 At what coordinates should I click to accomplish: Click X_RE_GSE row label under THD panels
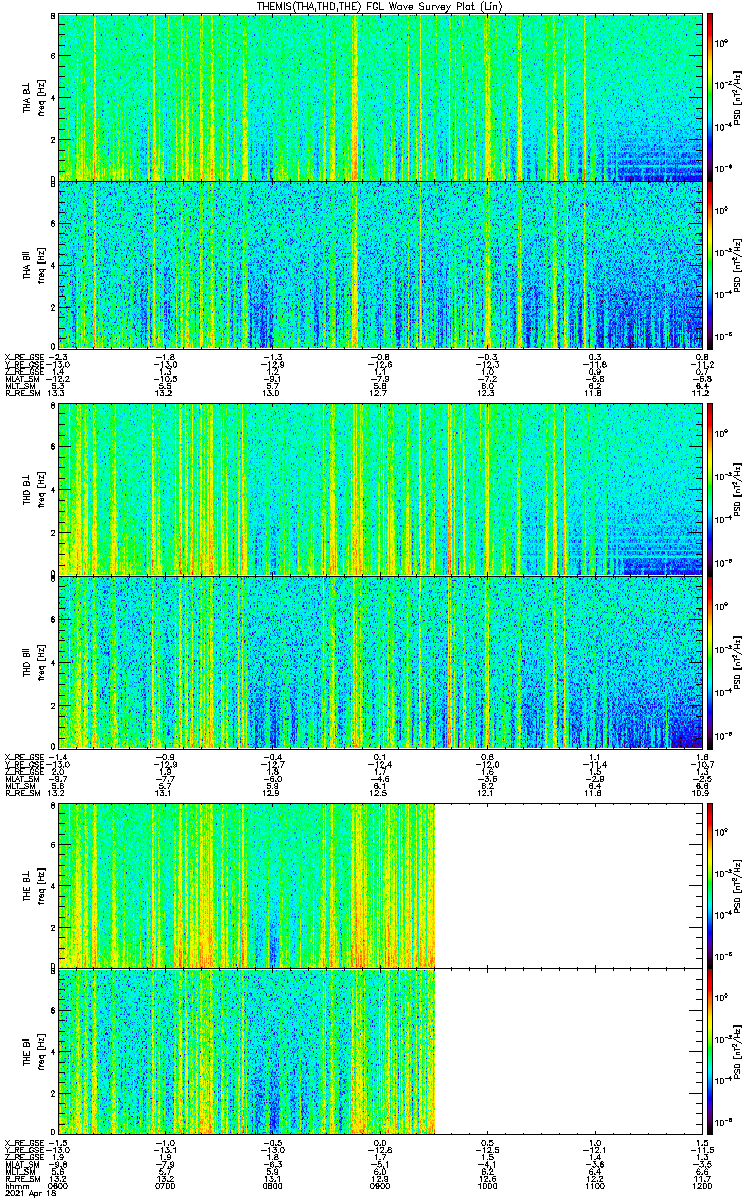(24, 756)
